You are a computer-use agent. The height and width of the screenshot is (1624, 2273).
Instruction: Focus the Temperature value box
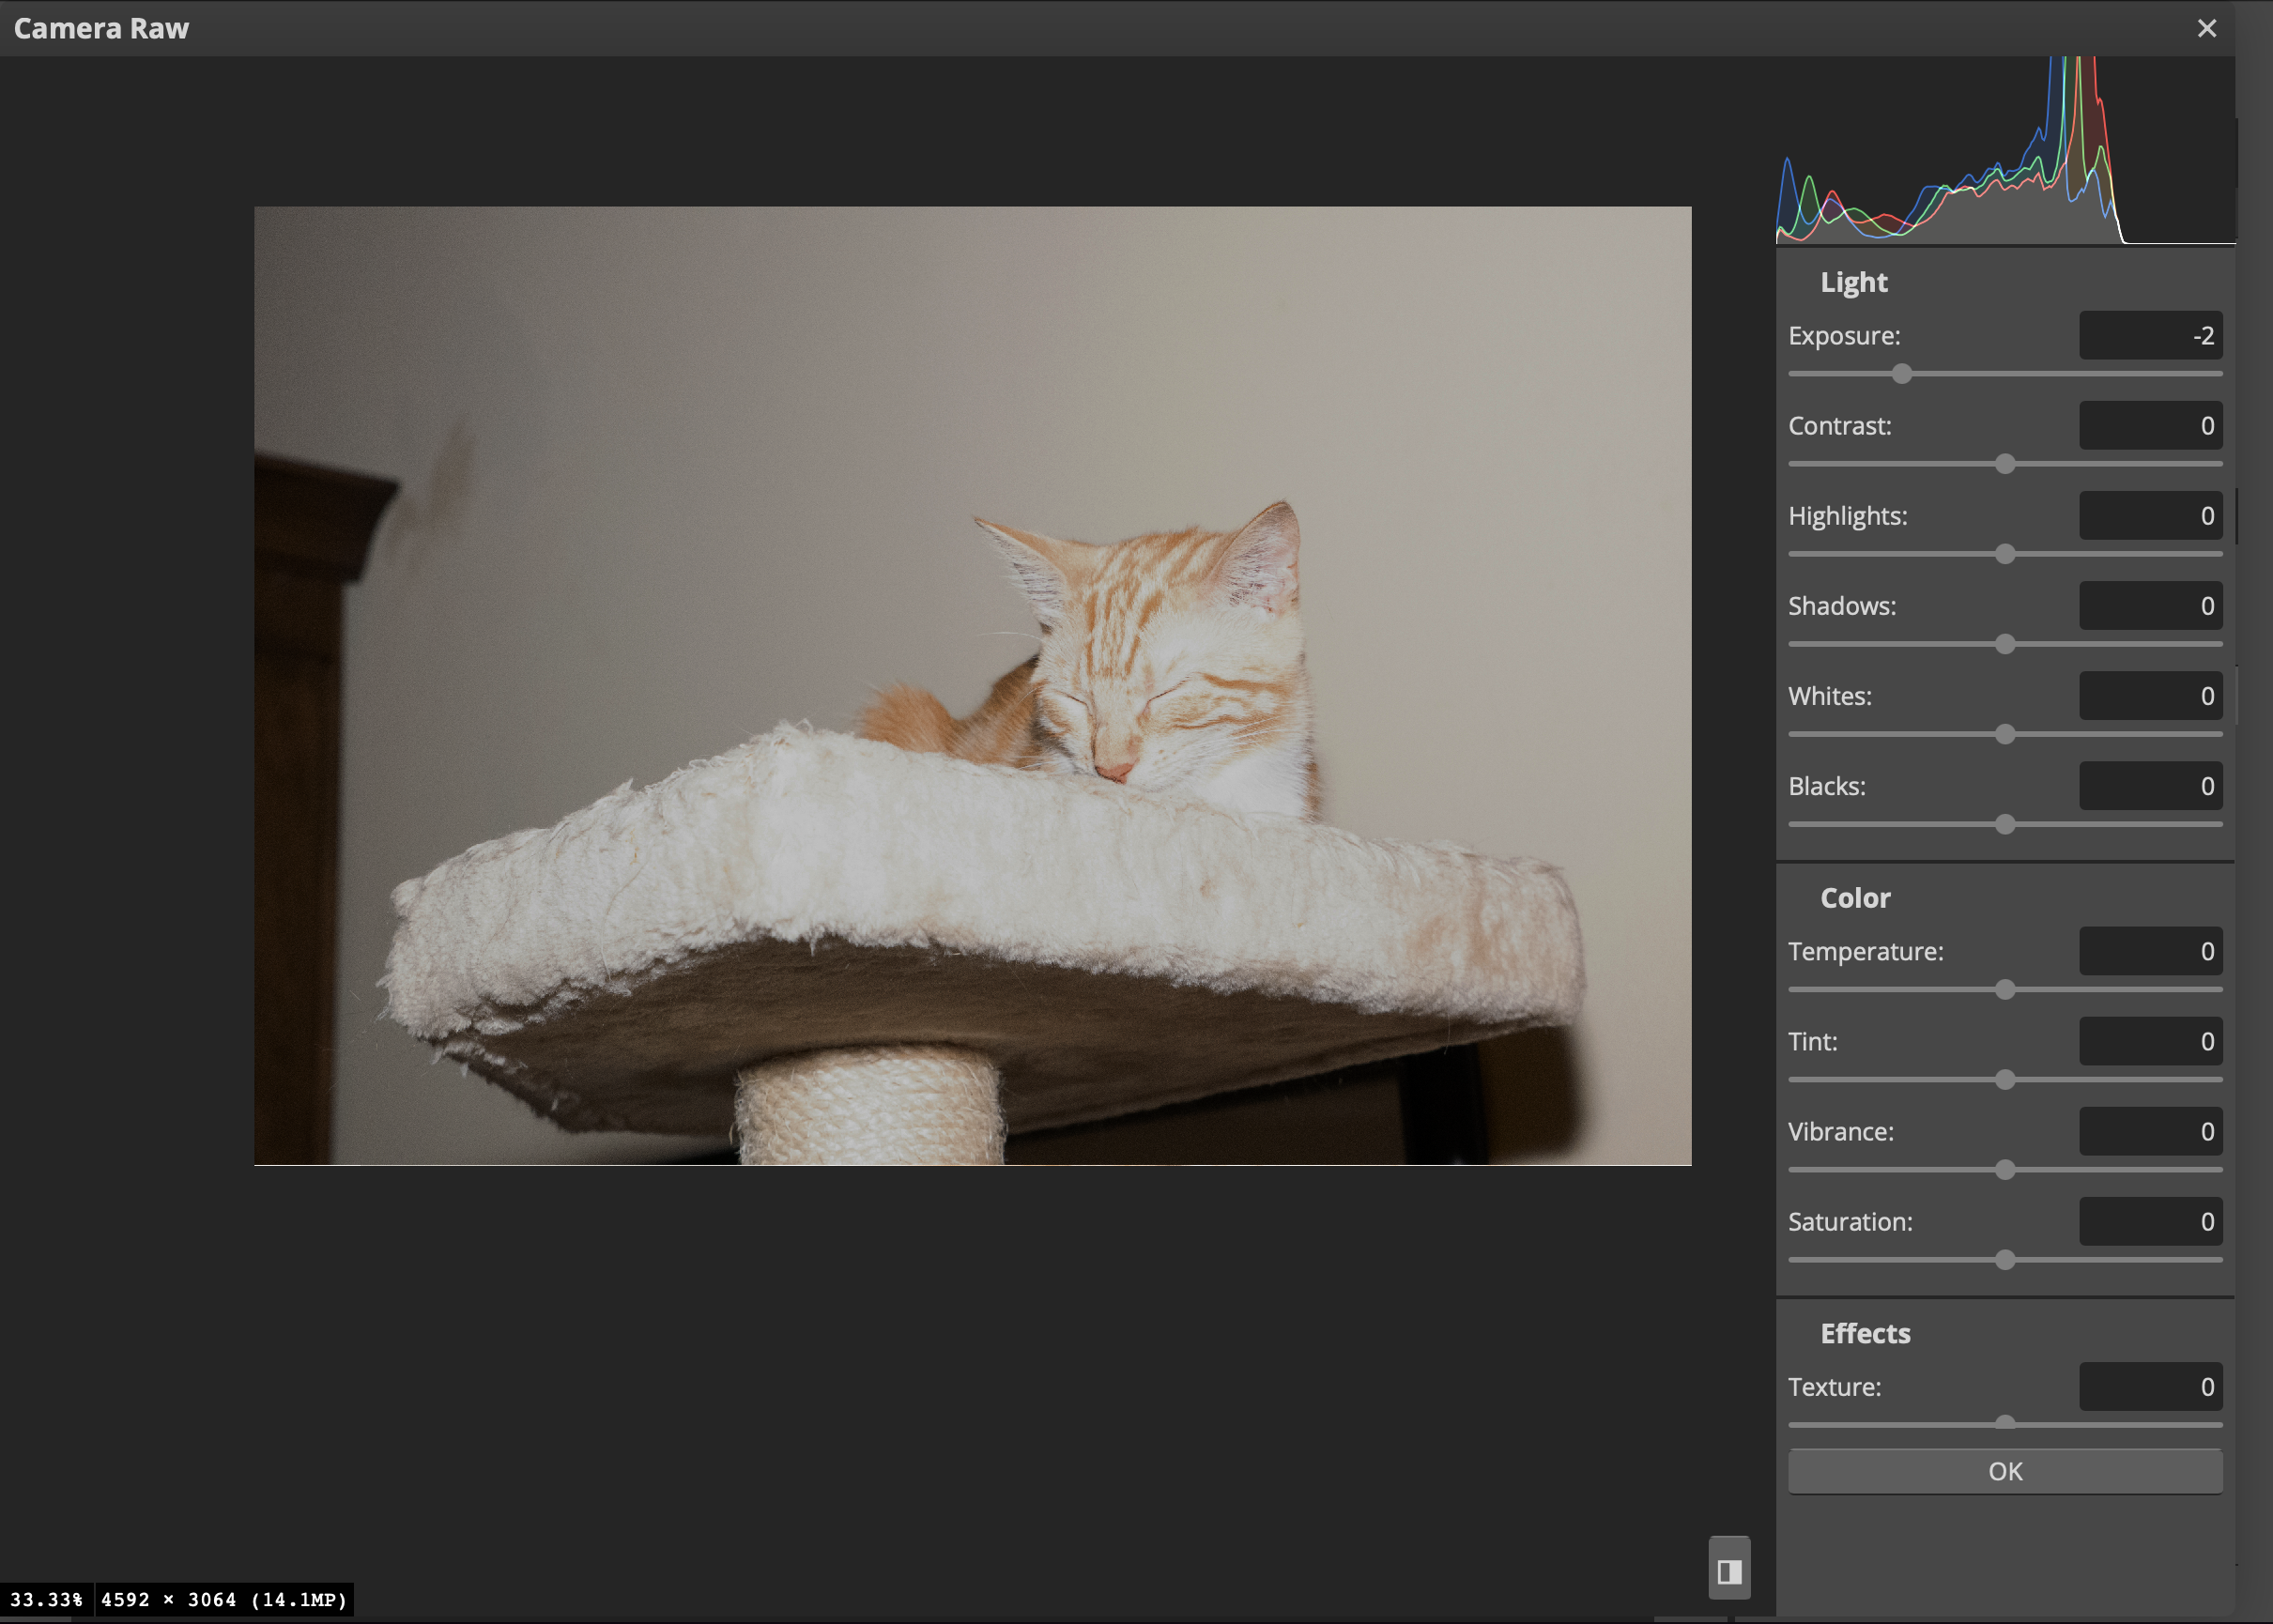[2150, 951]
